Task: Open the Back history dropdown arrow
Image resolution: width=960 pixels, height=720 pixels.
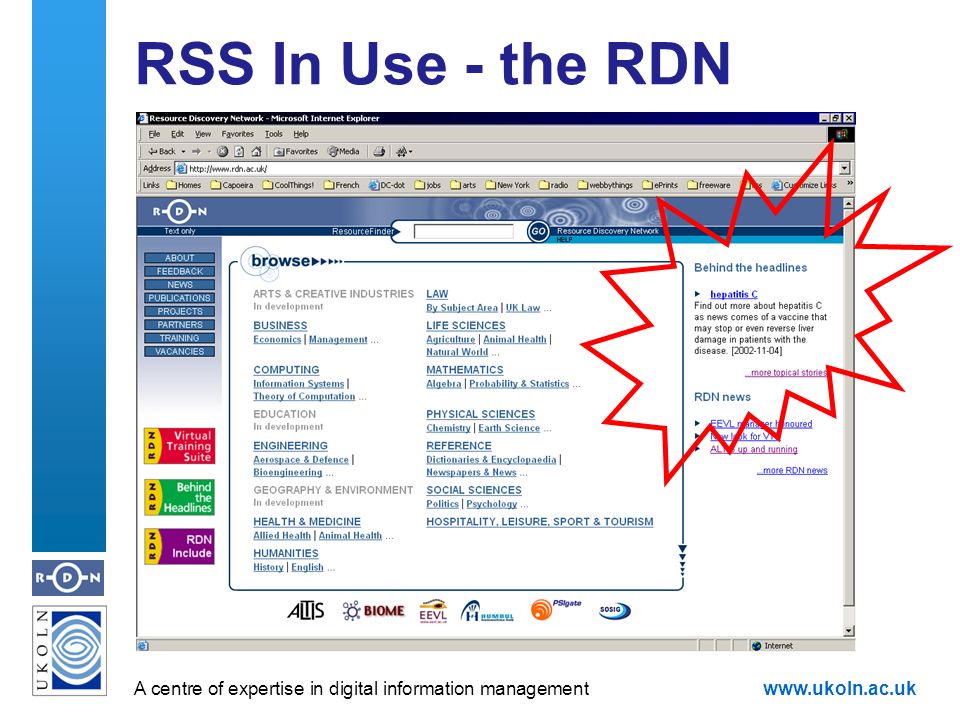Action: click(x=183, y=151)
